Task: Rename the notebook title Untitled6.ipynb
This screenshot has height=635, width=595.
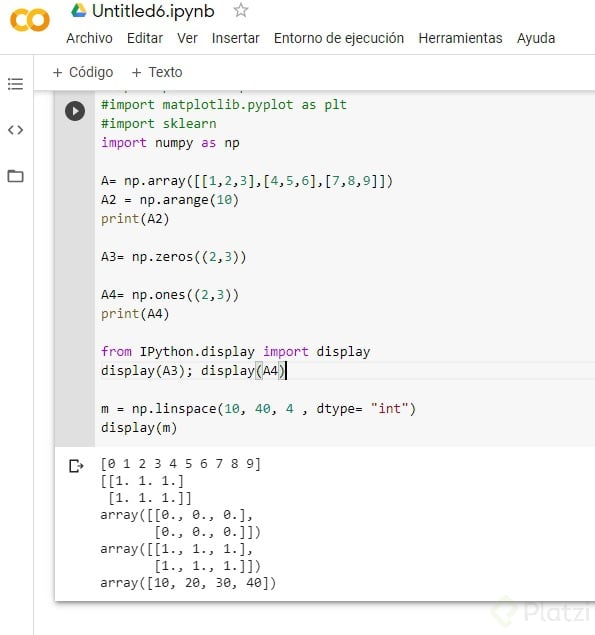Action: 153,11
